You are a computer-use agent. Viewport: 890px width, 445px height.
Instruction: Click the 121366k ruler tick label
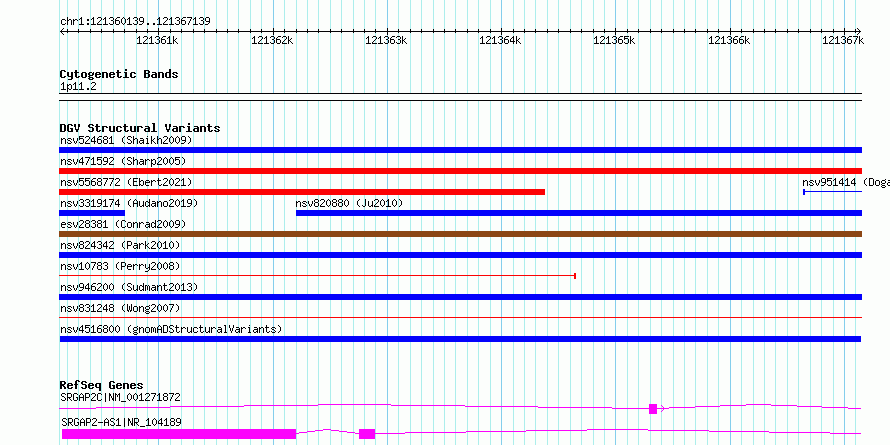pyautogui.click(x=729, y=40)
